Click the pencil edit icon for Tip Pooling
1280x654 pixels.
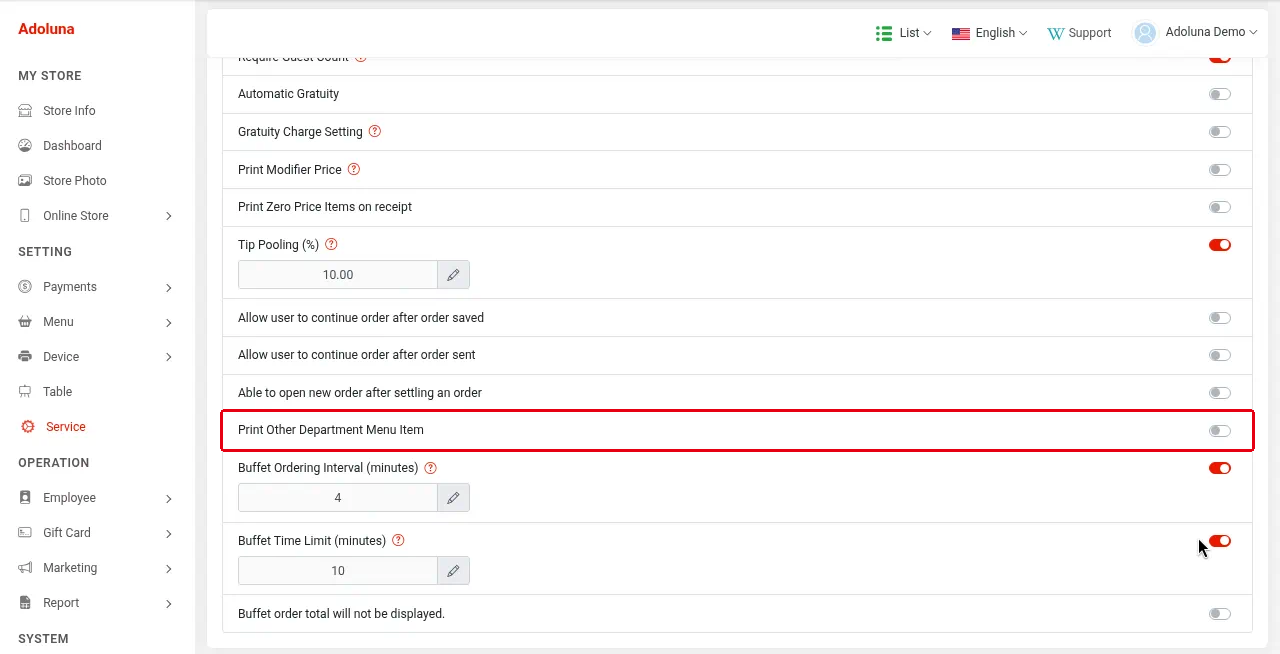click(453, 275)
